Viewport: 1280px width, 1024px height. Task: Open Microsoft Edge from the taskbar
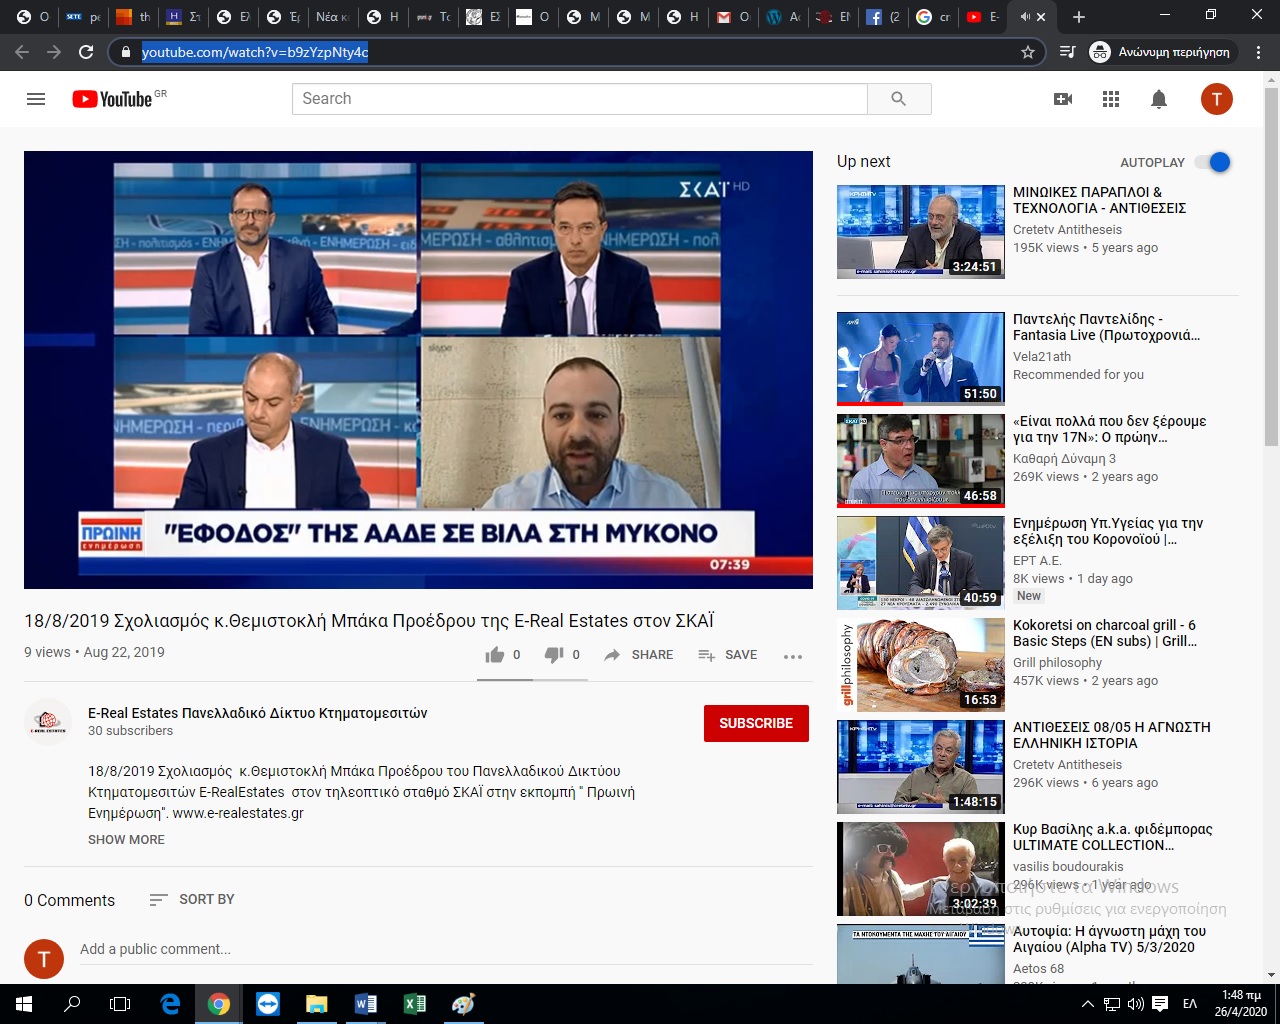[x=170, y=1004]
